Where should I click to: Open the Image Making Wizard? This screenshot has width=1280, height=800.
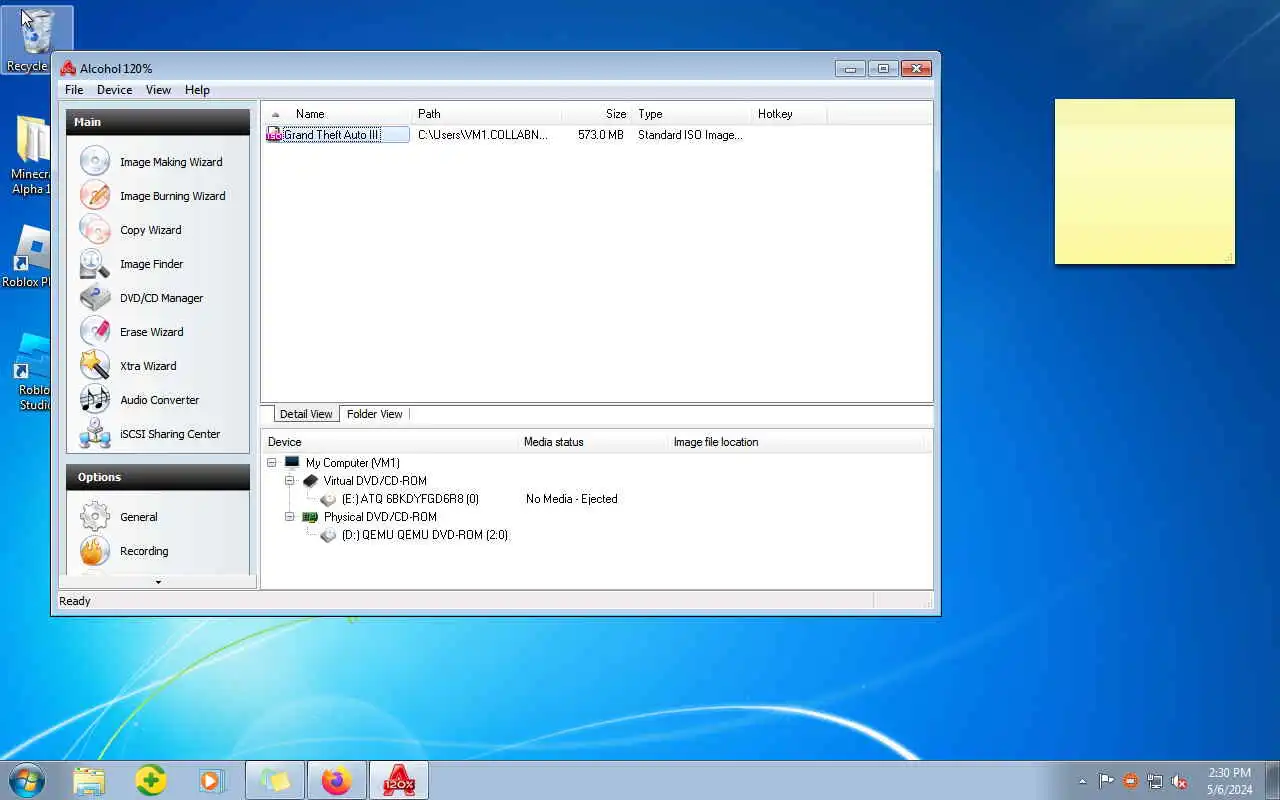pos(152,162)
